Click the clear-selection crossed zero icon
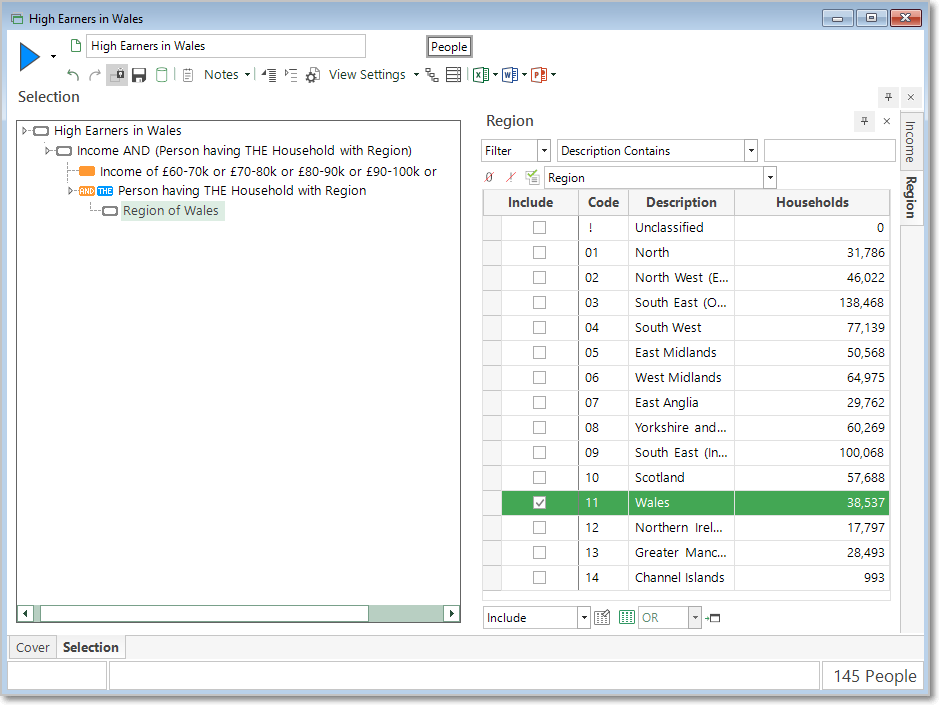The height and width of the screenshot is (705, 939). click(489, 177)
